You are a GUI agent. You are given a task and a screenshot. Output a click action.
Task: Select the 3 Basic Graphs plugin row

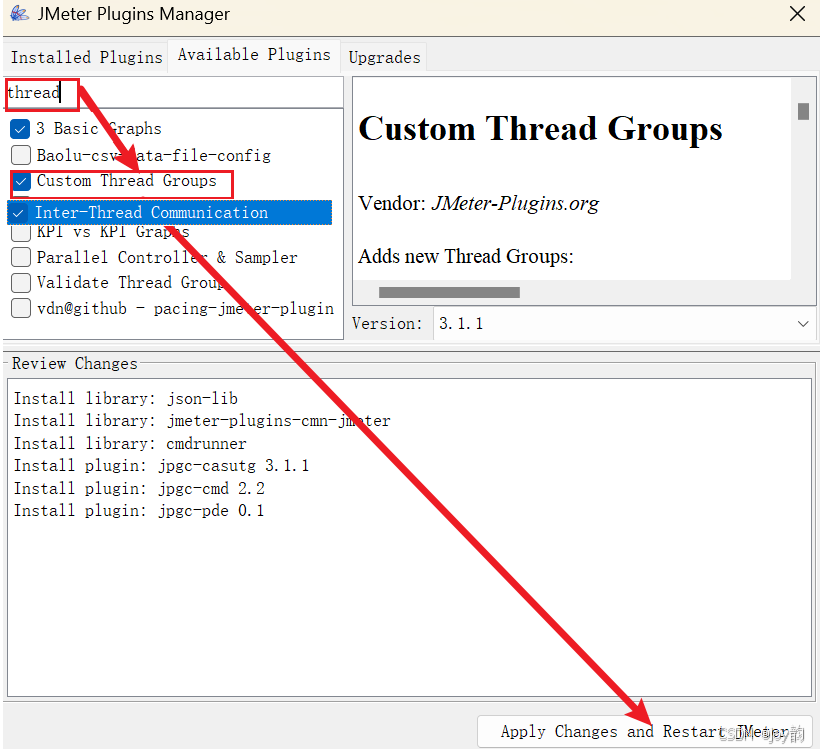point(170,129)
